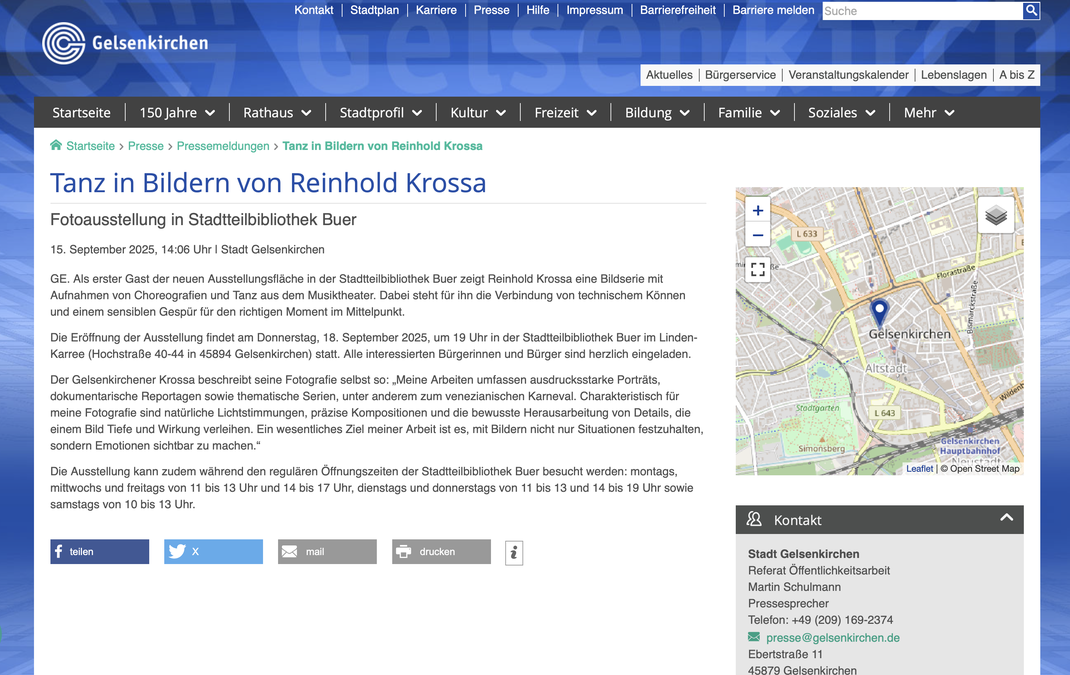The height and width of the screenshot is (675, 1070).
Task: Open the sharing info icon
Action: (514, 553)
